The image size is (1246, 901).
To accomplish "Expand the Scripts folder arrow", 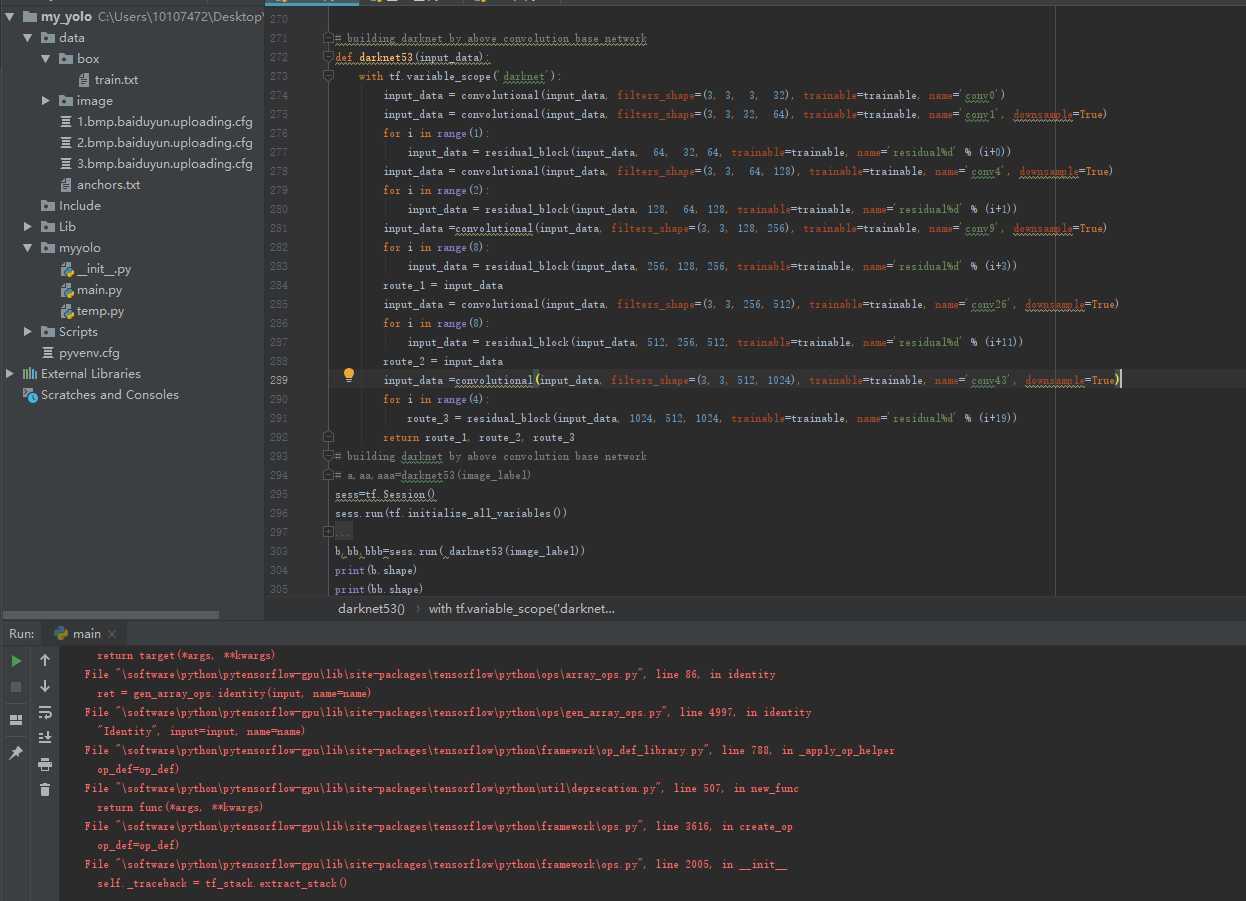I will (29, 332).
